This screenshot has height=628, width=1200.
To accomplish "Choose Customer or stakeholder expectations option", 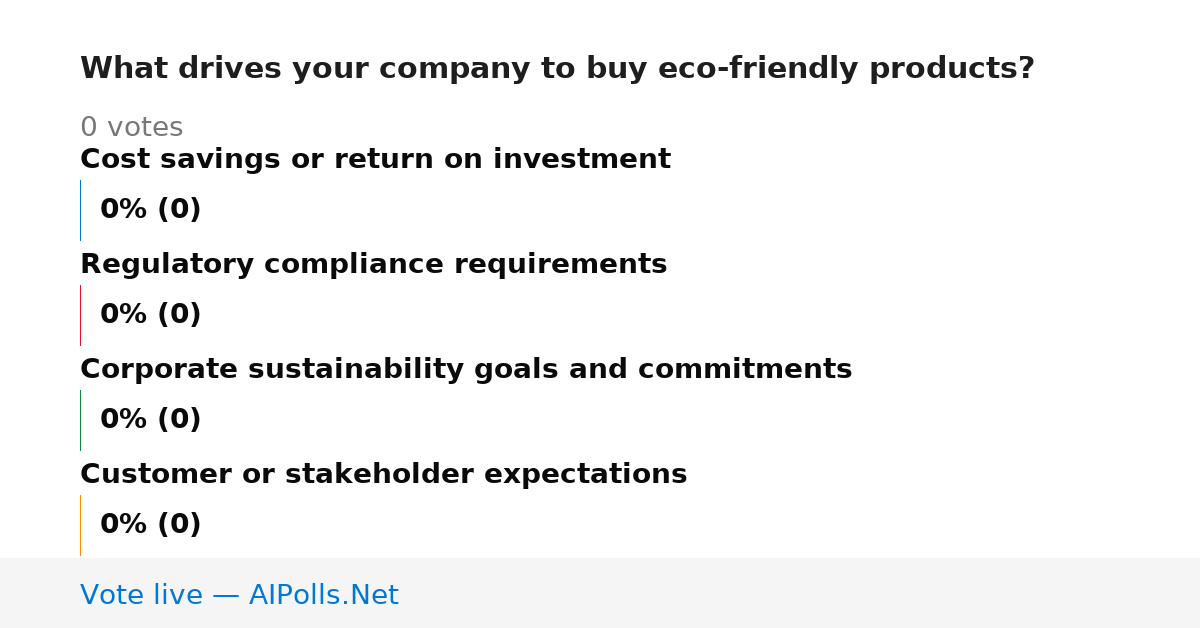I will pyautogui.click(x=383, y=474).
